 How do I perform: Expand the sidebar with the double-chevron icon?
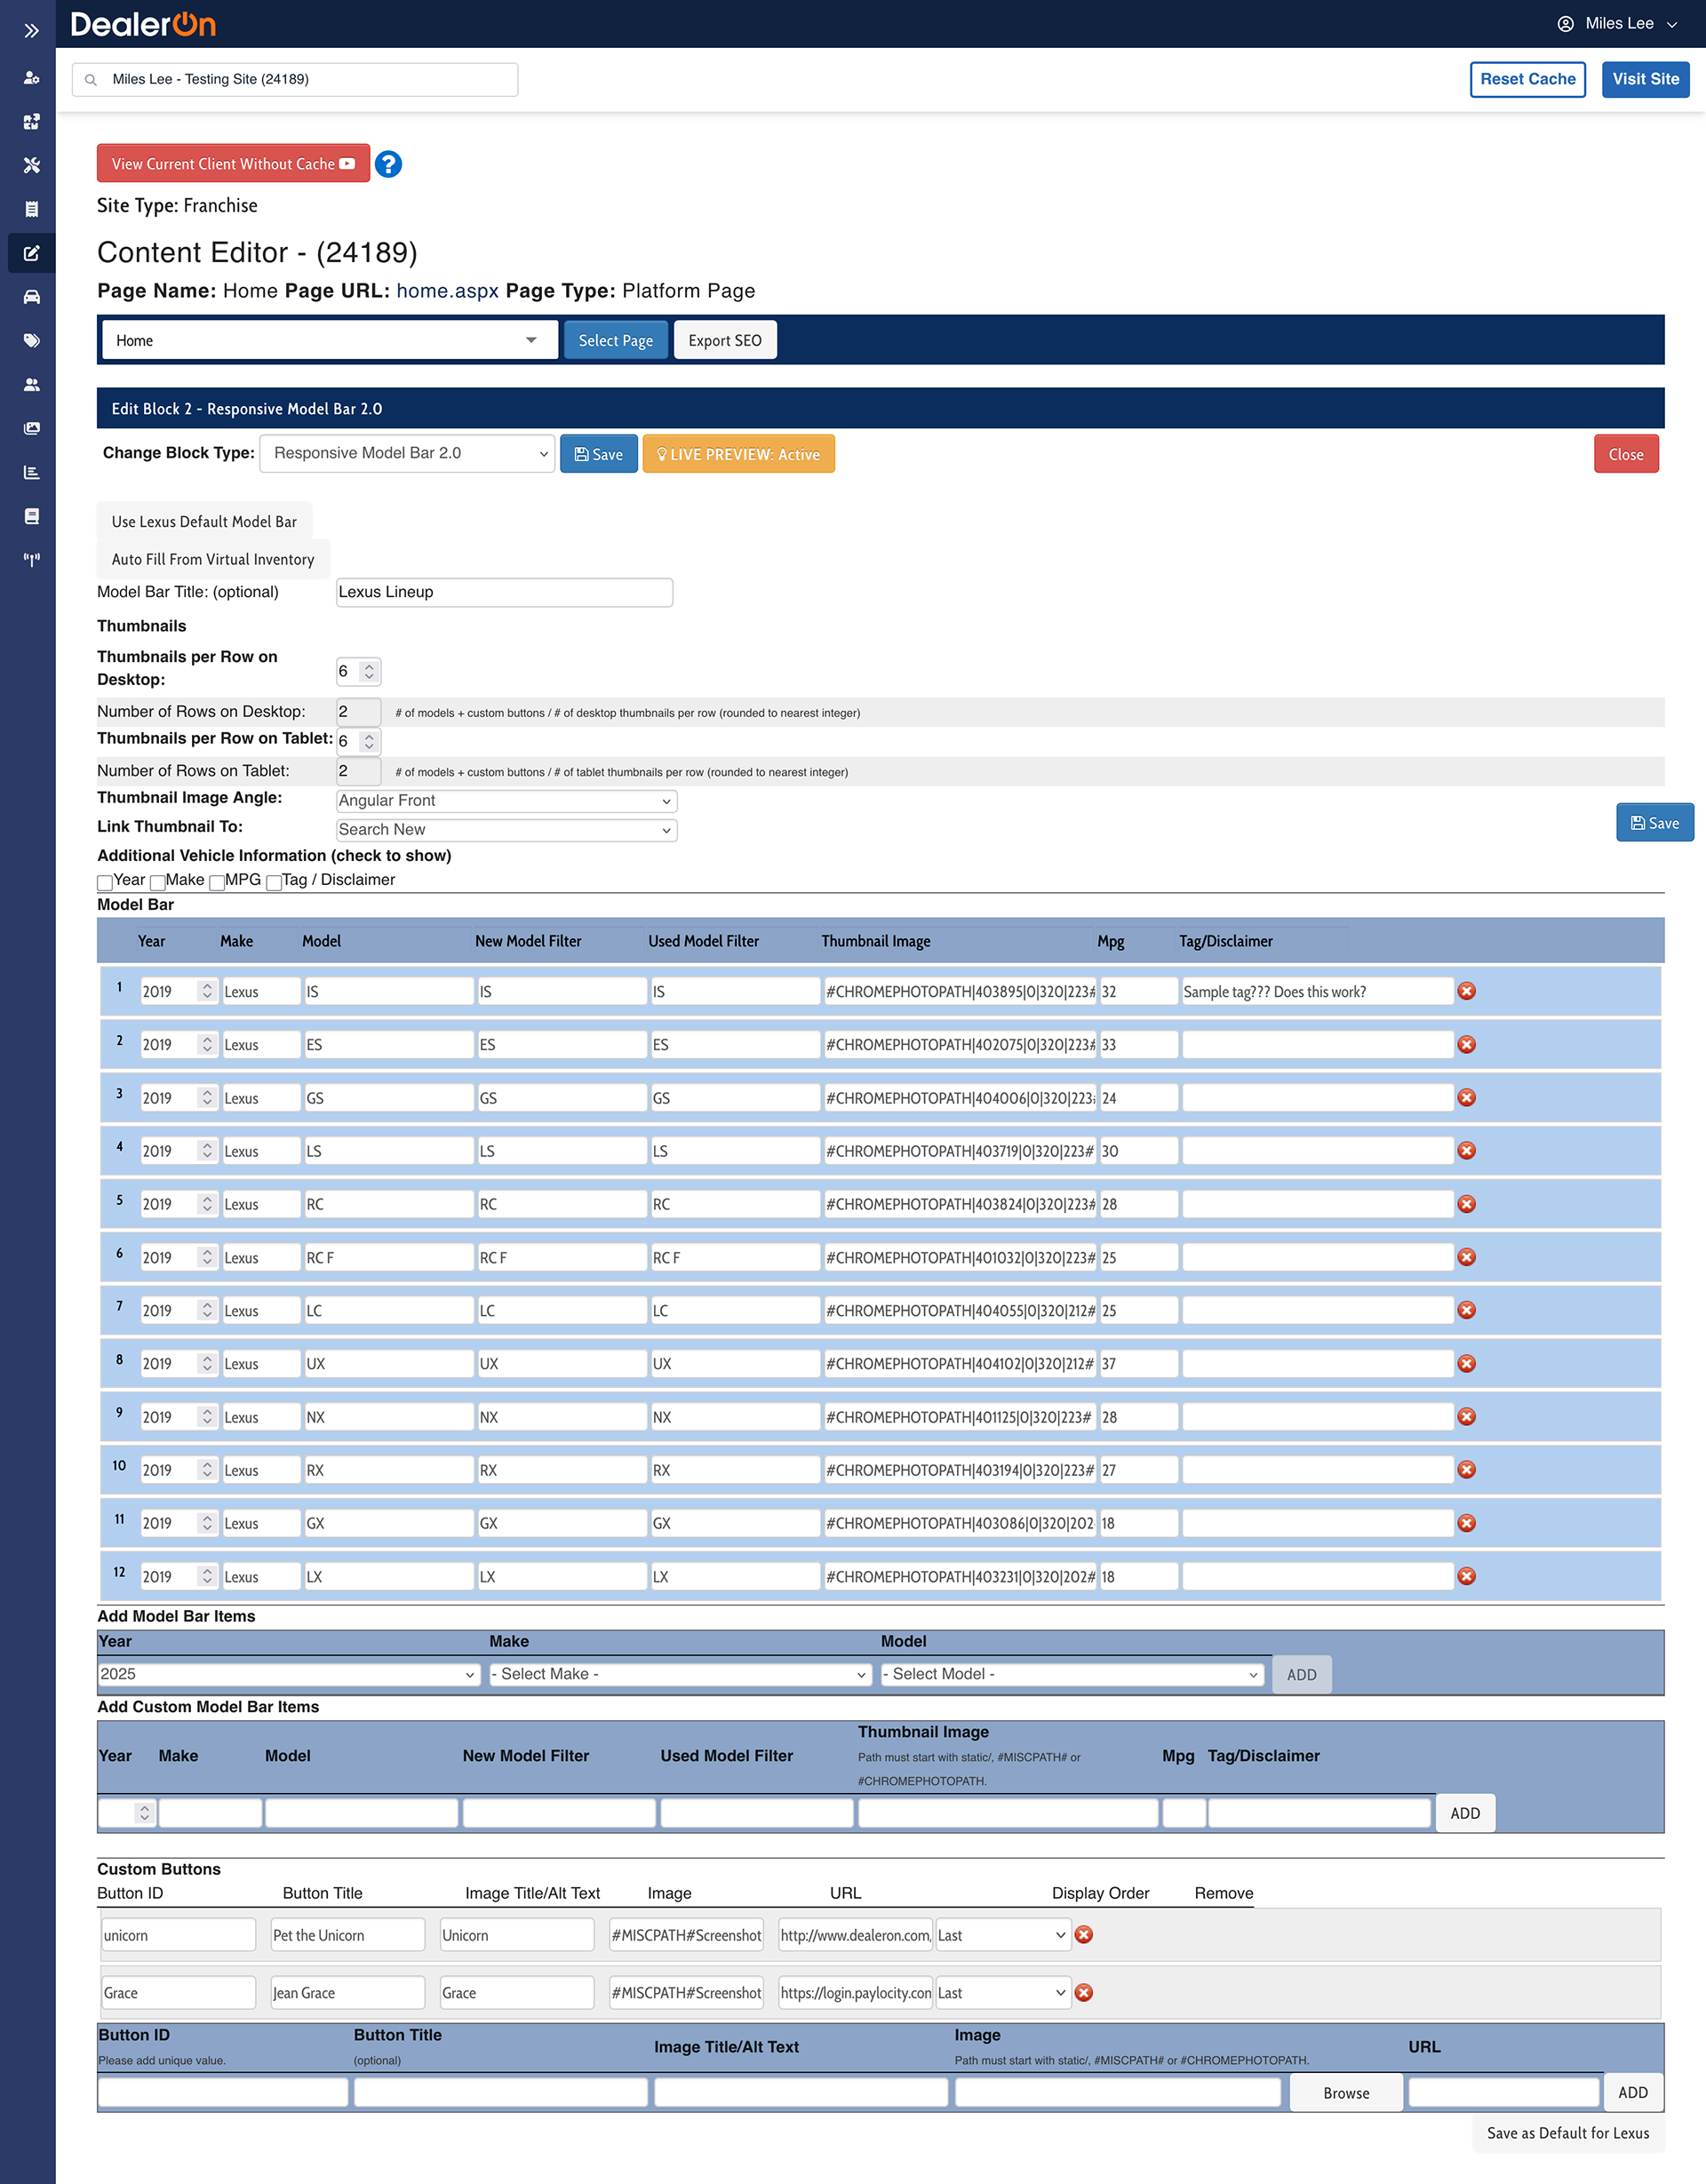pyautogui.click(x=31, y=31)
